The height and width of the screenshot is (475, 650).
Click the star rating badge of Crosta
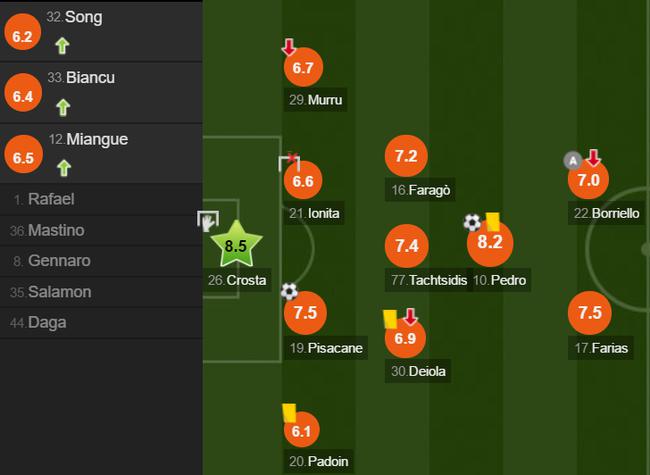[x=236, y=245]
